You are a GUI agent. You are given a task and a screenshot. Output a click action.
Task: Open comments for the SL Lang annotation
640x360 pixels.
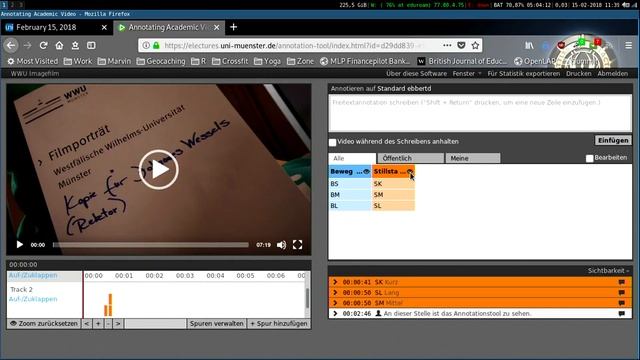[621, 293]
